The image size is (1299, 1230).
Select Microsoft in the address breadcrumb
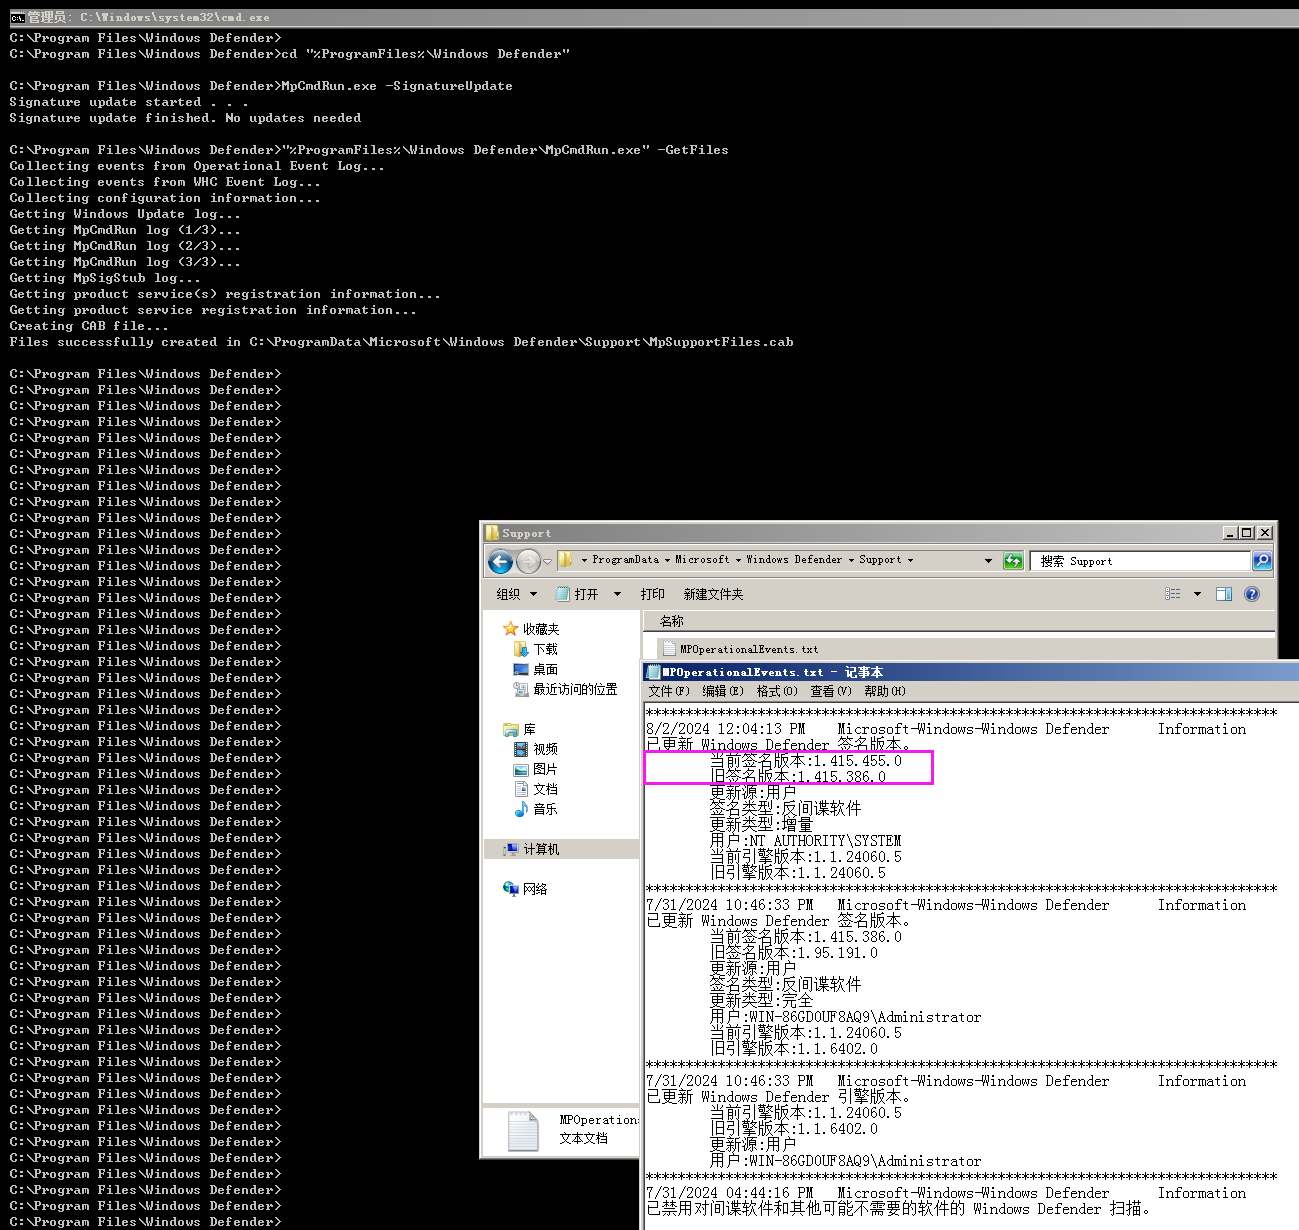coord(702,560)
